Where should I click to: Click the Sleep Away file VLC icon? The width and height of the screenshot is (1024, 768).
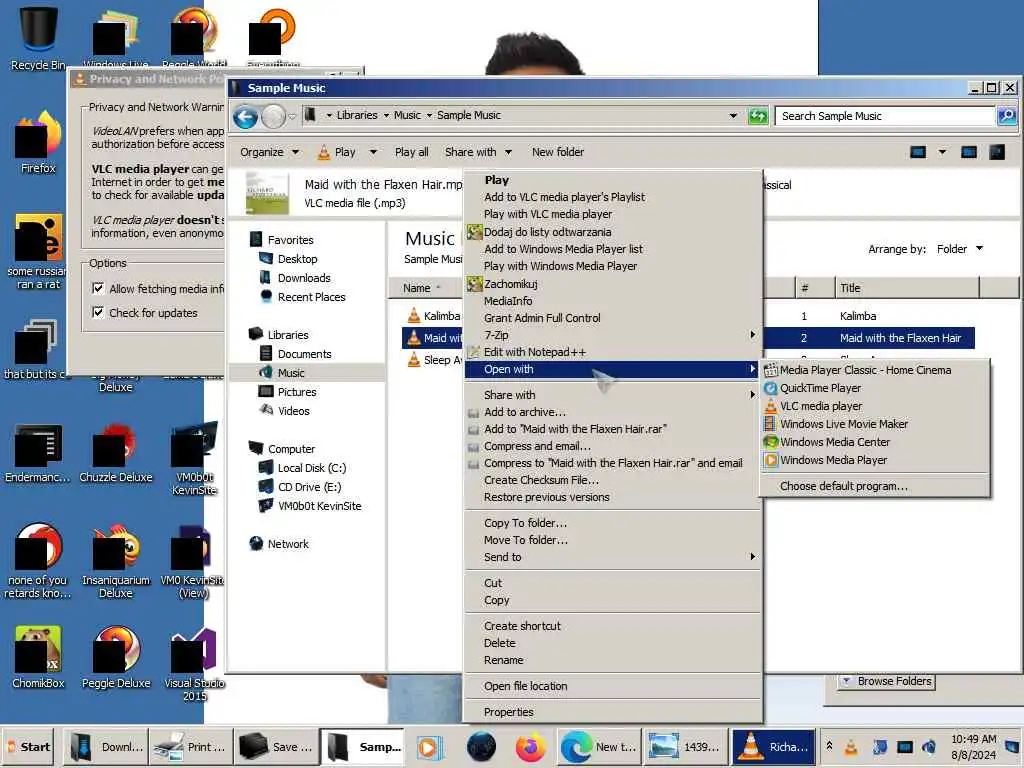pyautogui.click(x=413, y=360)
